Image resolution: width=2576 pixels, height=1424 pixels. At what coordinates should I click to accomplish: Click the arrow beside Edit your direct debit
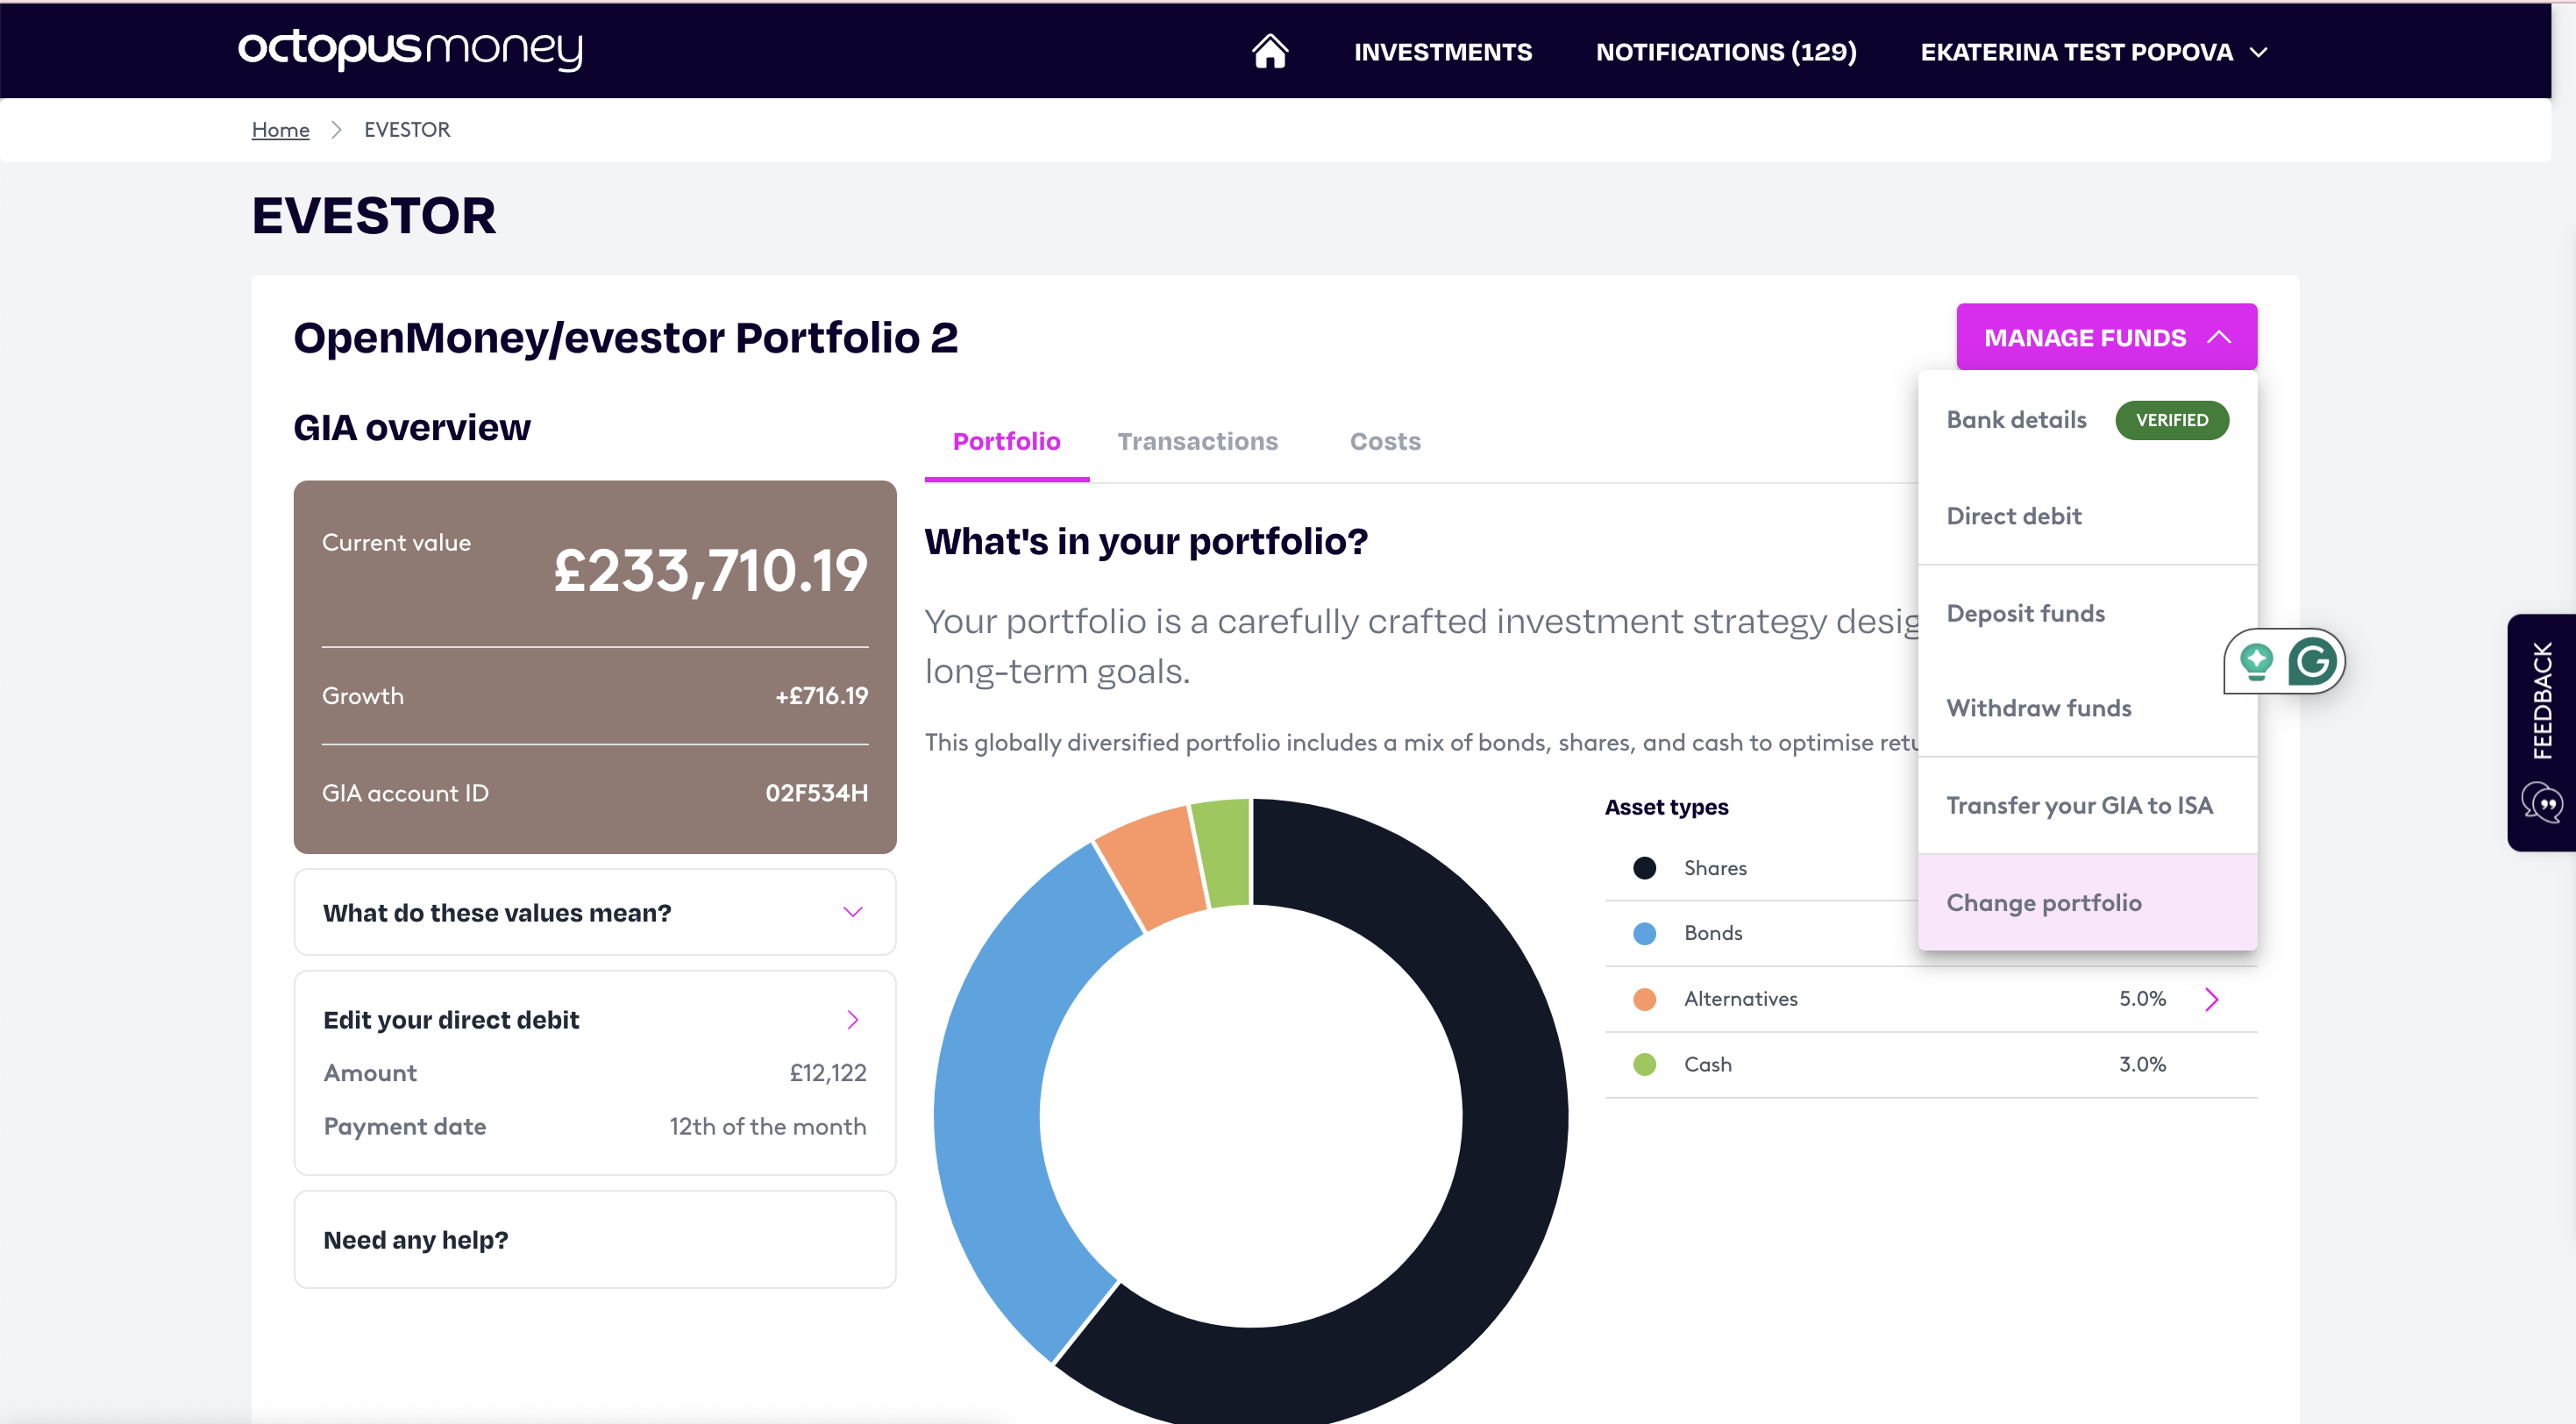pos(852,1019)
